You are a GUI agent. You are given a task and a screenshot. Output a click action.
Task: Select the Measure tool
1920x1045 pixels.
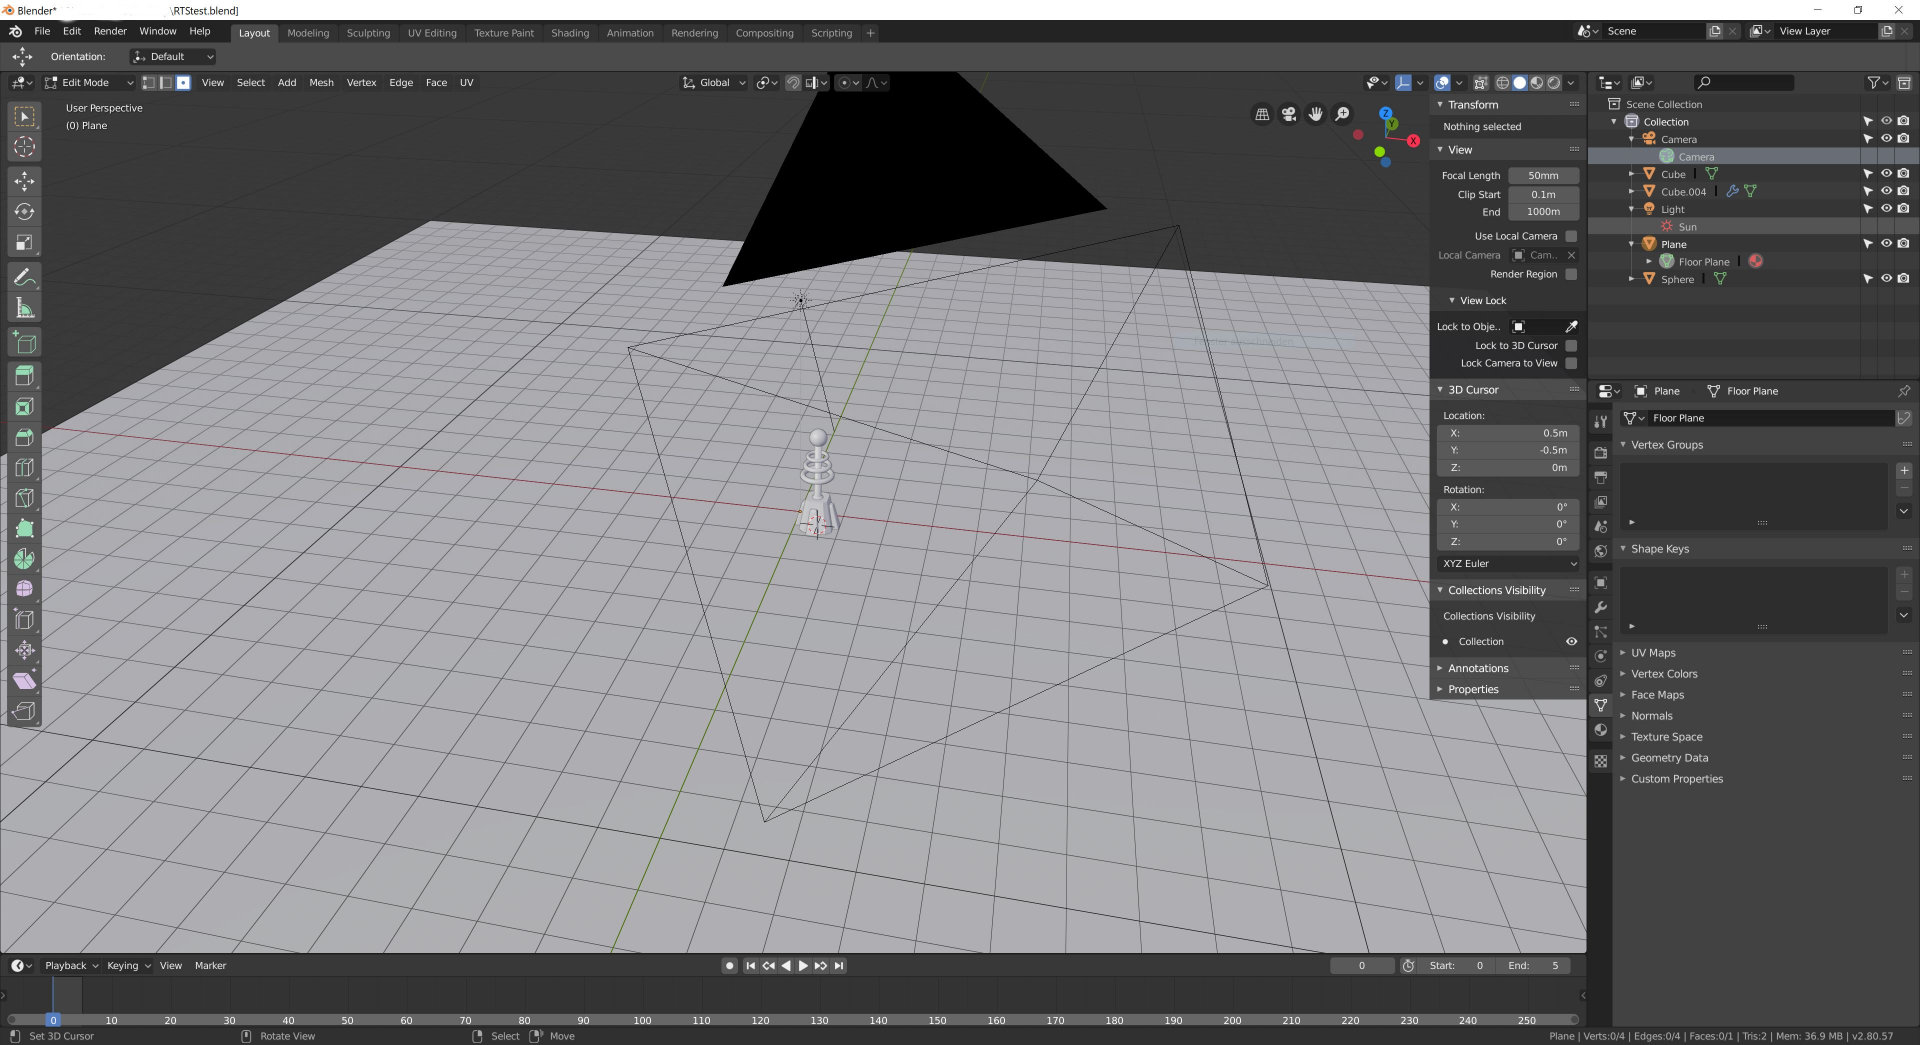click(24, 308)
